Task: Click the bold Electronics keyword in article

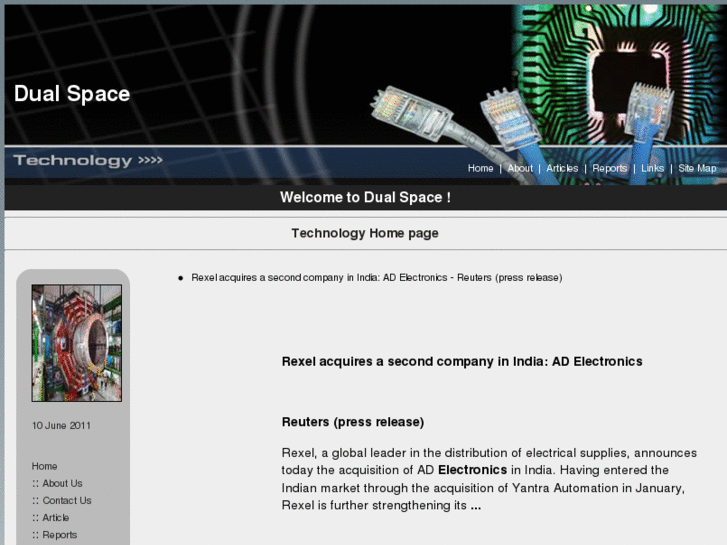Action: coord(472,470)
